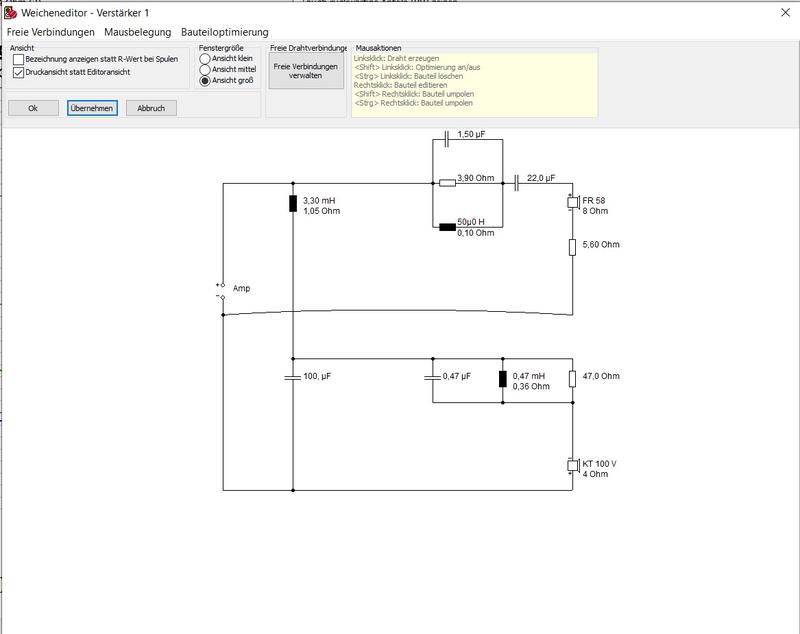
Task: Click the FR 58 speaker symbol
Action: (573, 202)
